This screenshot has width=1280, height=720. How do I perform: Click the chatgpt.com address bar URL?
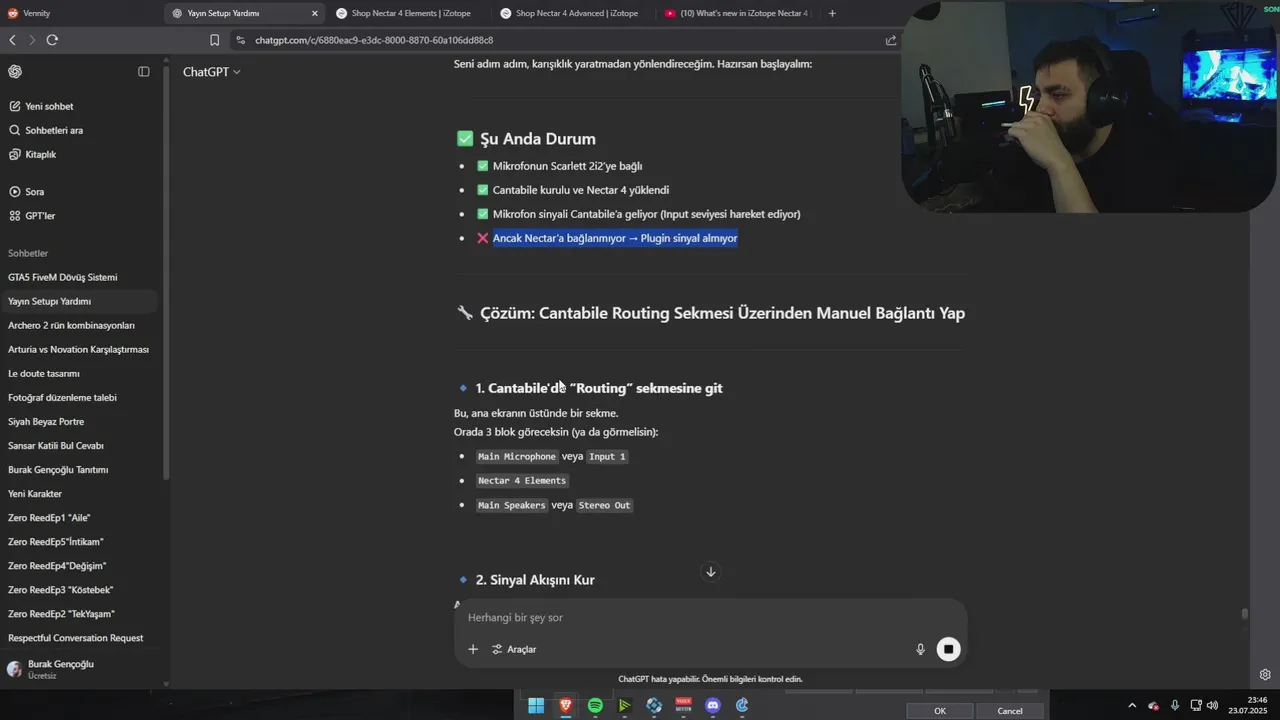click(373, 40)
